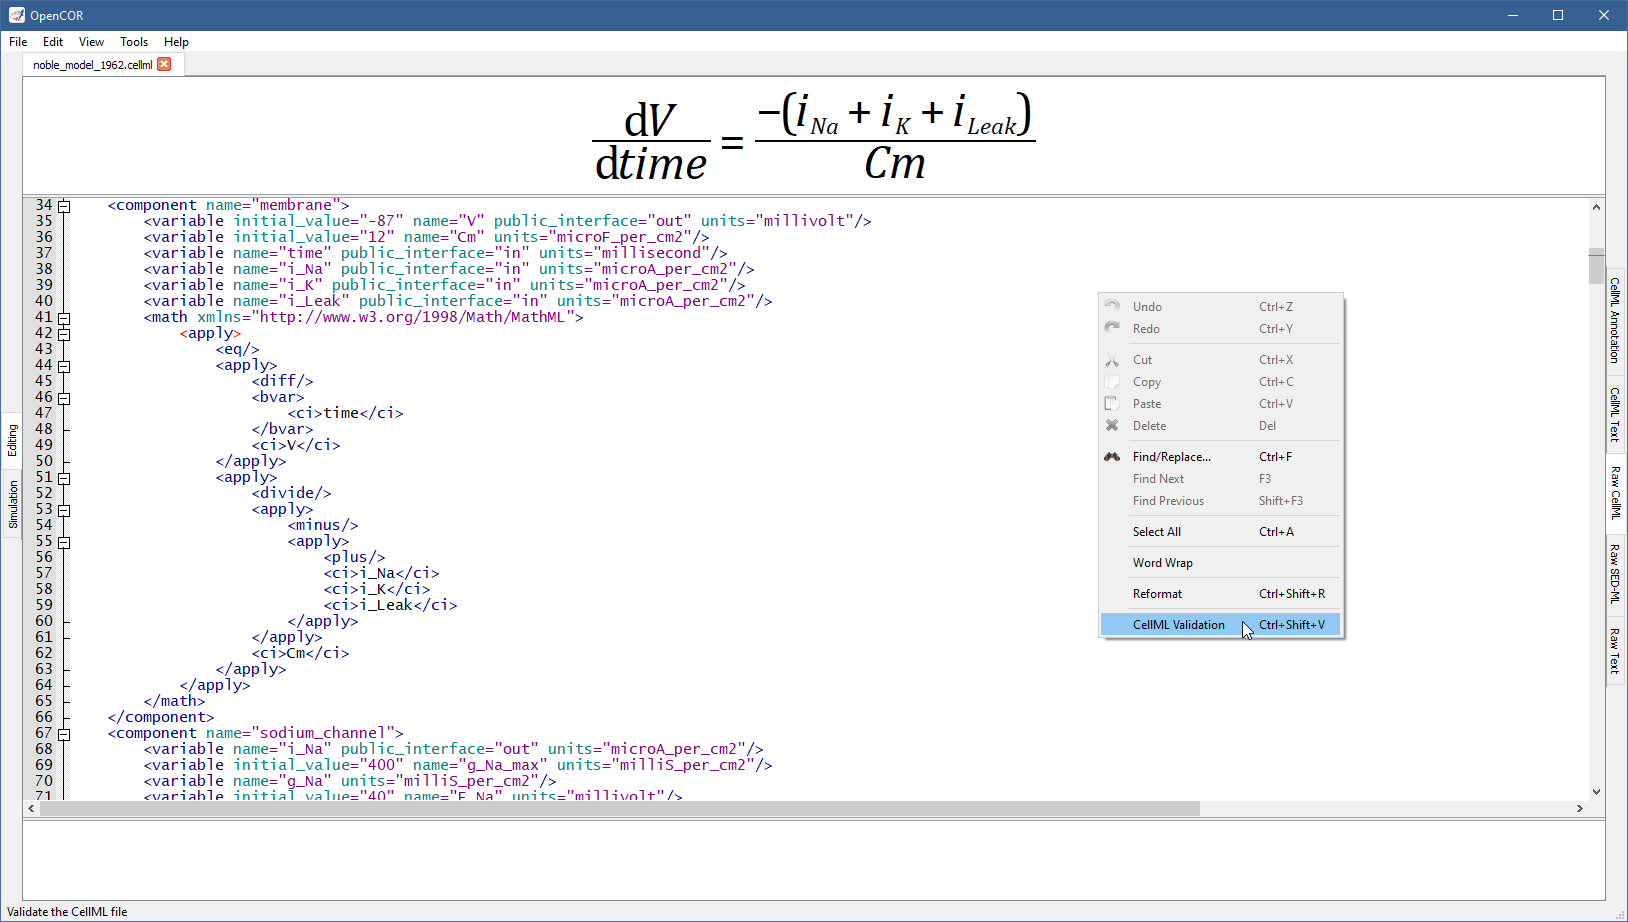Open the Tools menu

coord(133,42)
